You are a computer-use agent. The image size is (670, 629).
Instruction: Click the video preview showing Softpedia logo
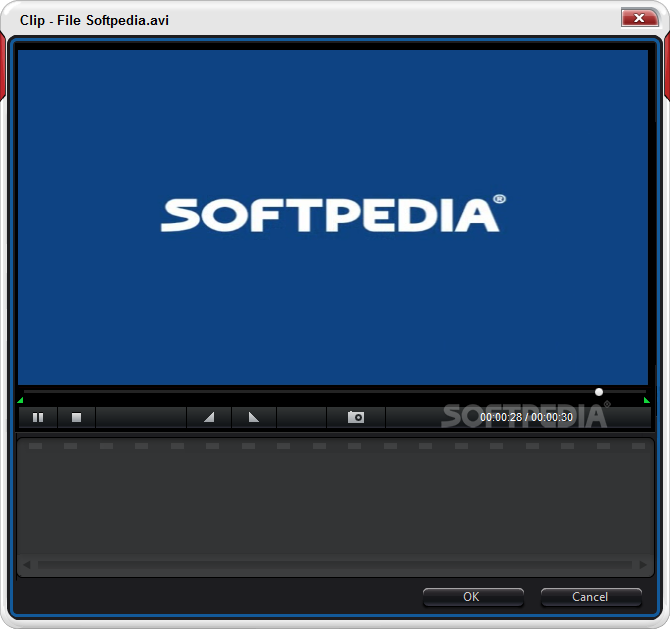[x=333, y=218]
